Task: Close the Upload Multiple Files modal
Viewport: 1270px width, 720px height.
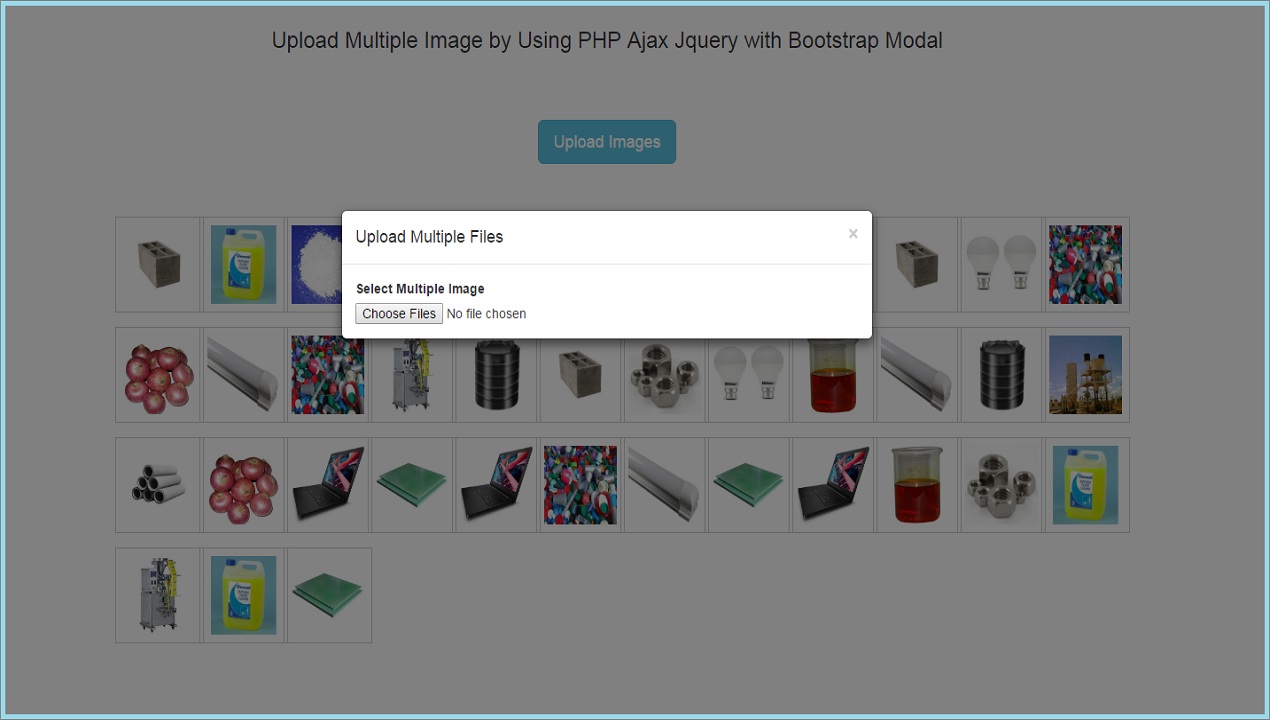Action: coord(853,233)
